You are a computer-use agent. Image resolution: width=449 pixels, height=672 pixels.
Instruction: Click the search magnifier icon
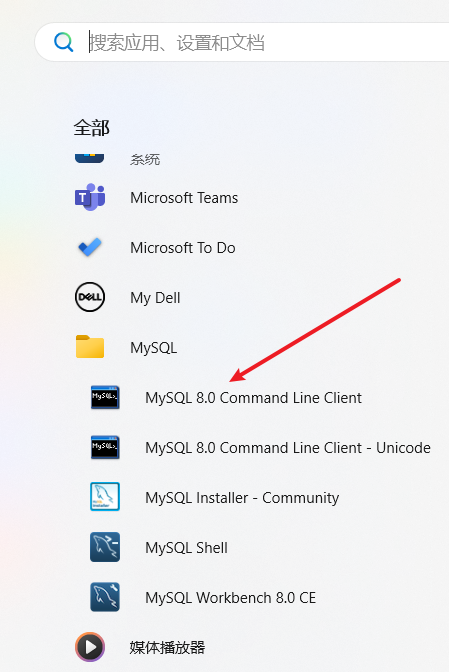click(64, 42)
